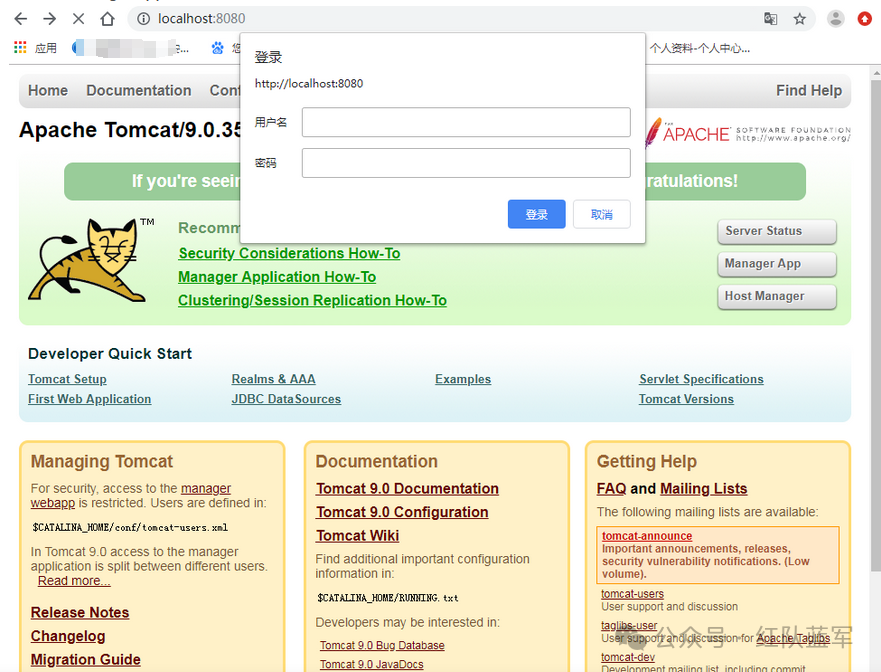Screen dimensions: 881x672
Task: Open the First Web Application link
Action: click(90, 399)
